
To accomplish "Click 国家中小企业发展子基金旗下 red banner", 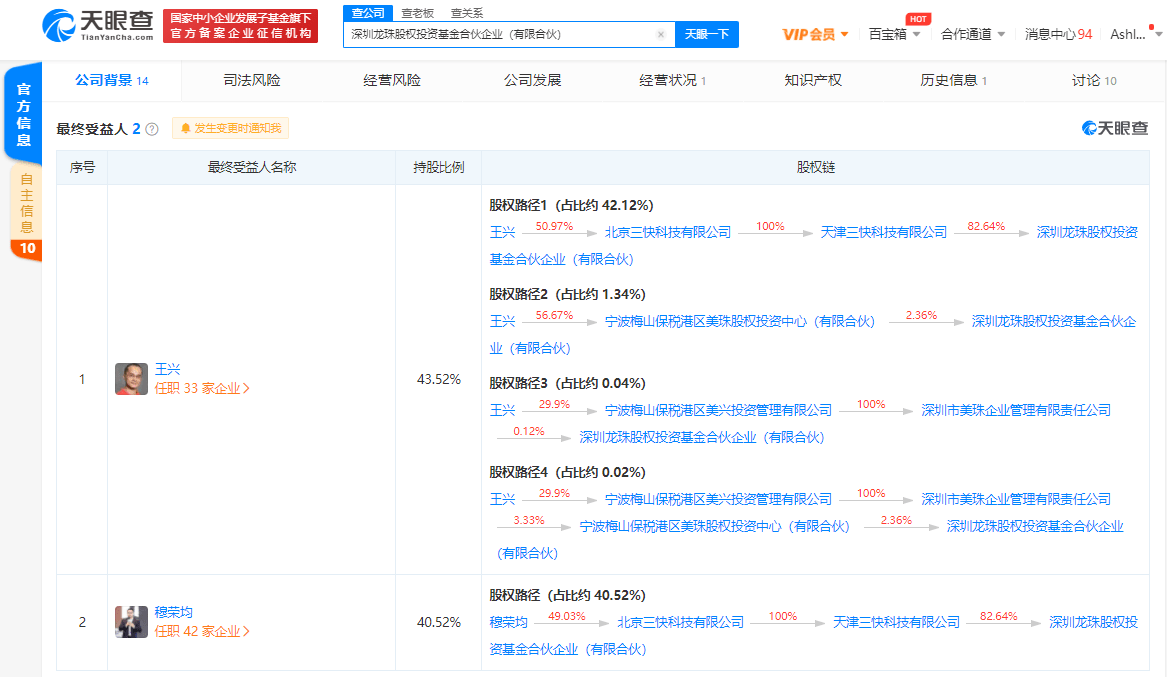I will coord(240,26).
